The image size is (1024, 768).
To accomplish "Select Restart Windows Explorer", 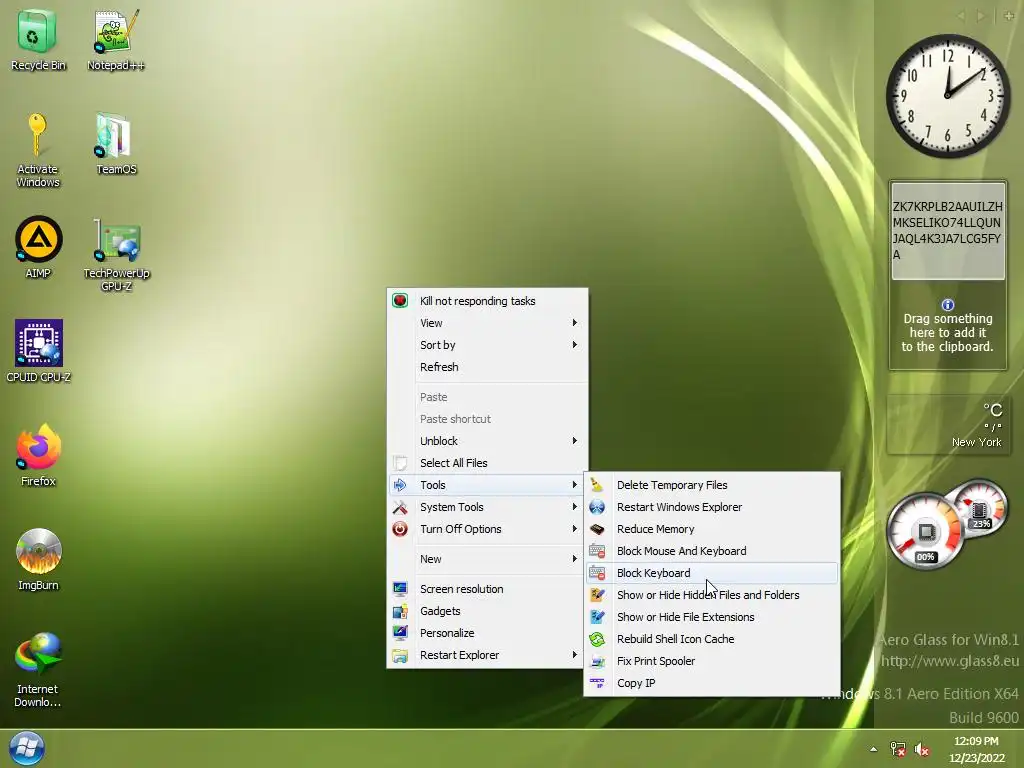I will click(x=712, y=507).
